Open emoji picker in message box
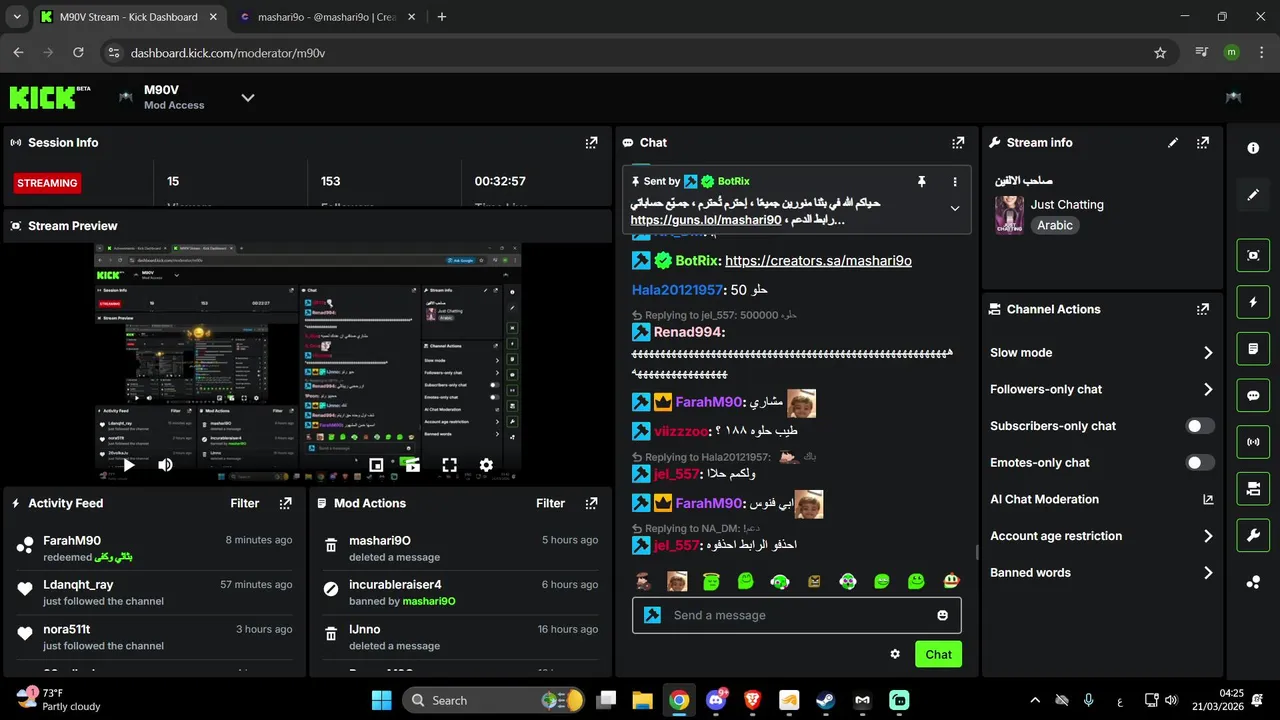 (x=942, y=615)
